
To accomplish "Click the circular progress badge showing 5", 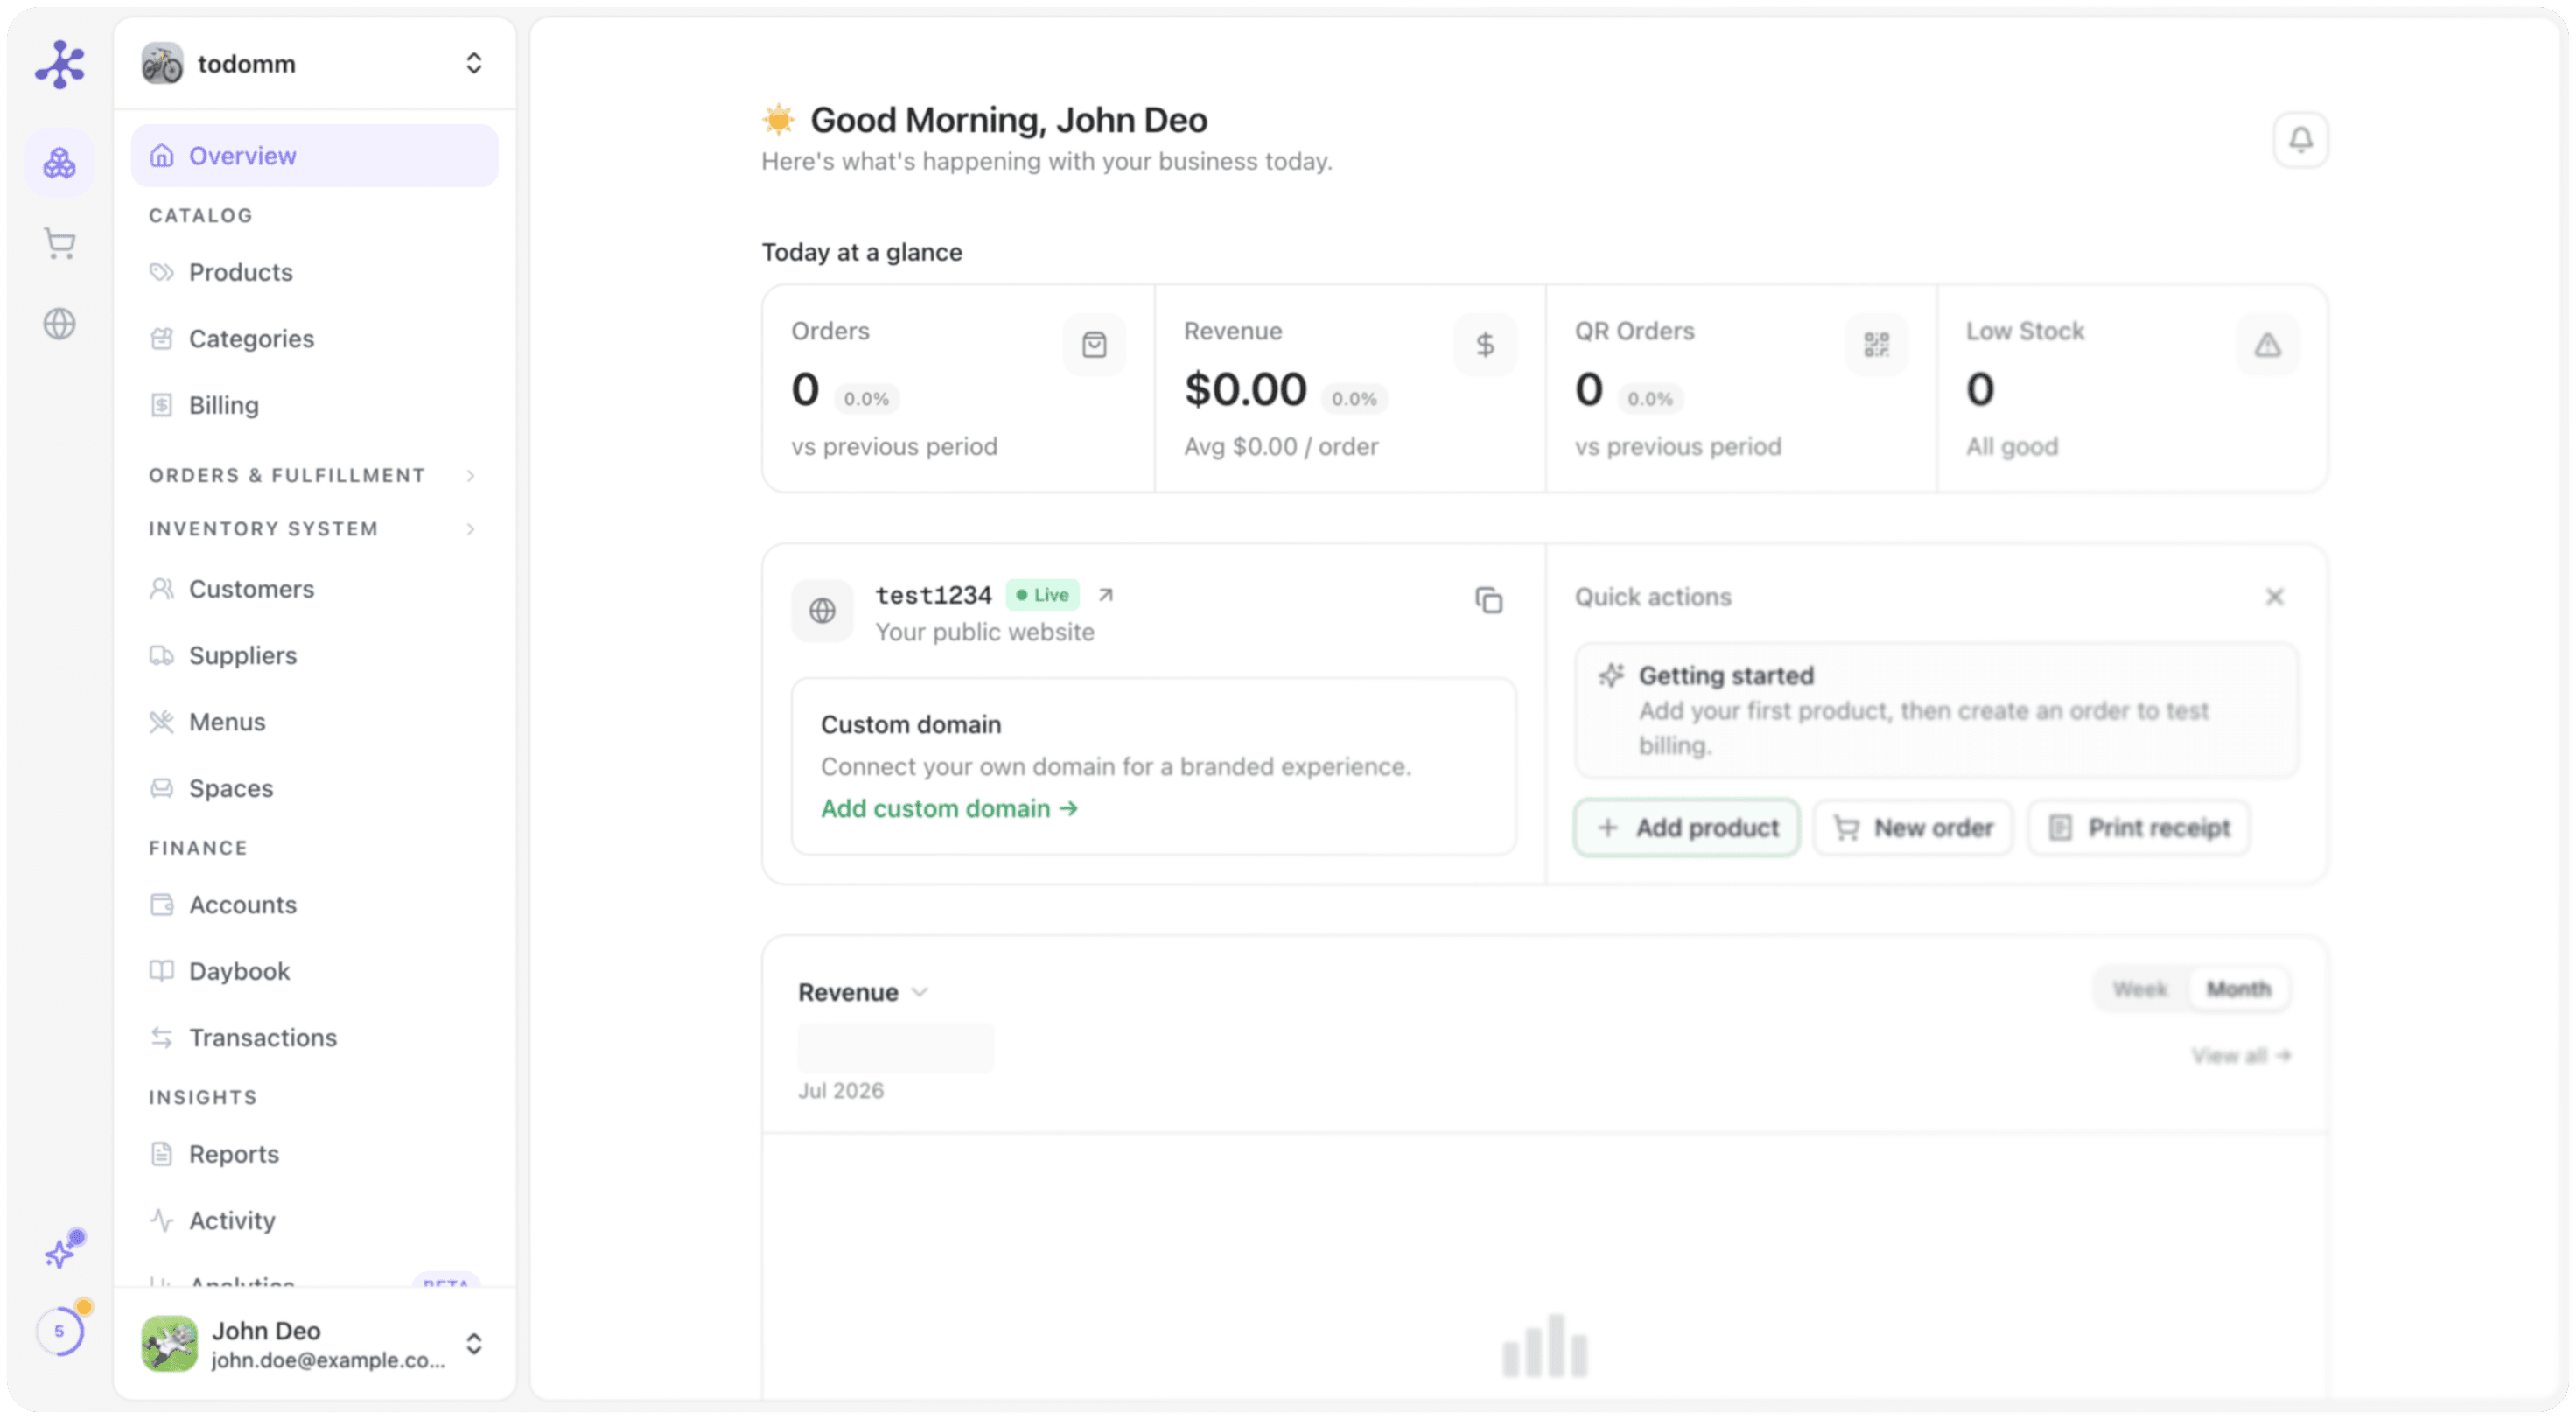I will click(60, 1330).
